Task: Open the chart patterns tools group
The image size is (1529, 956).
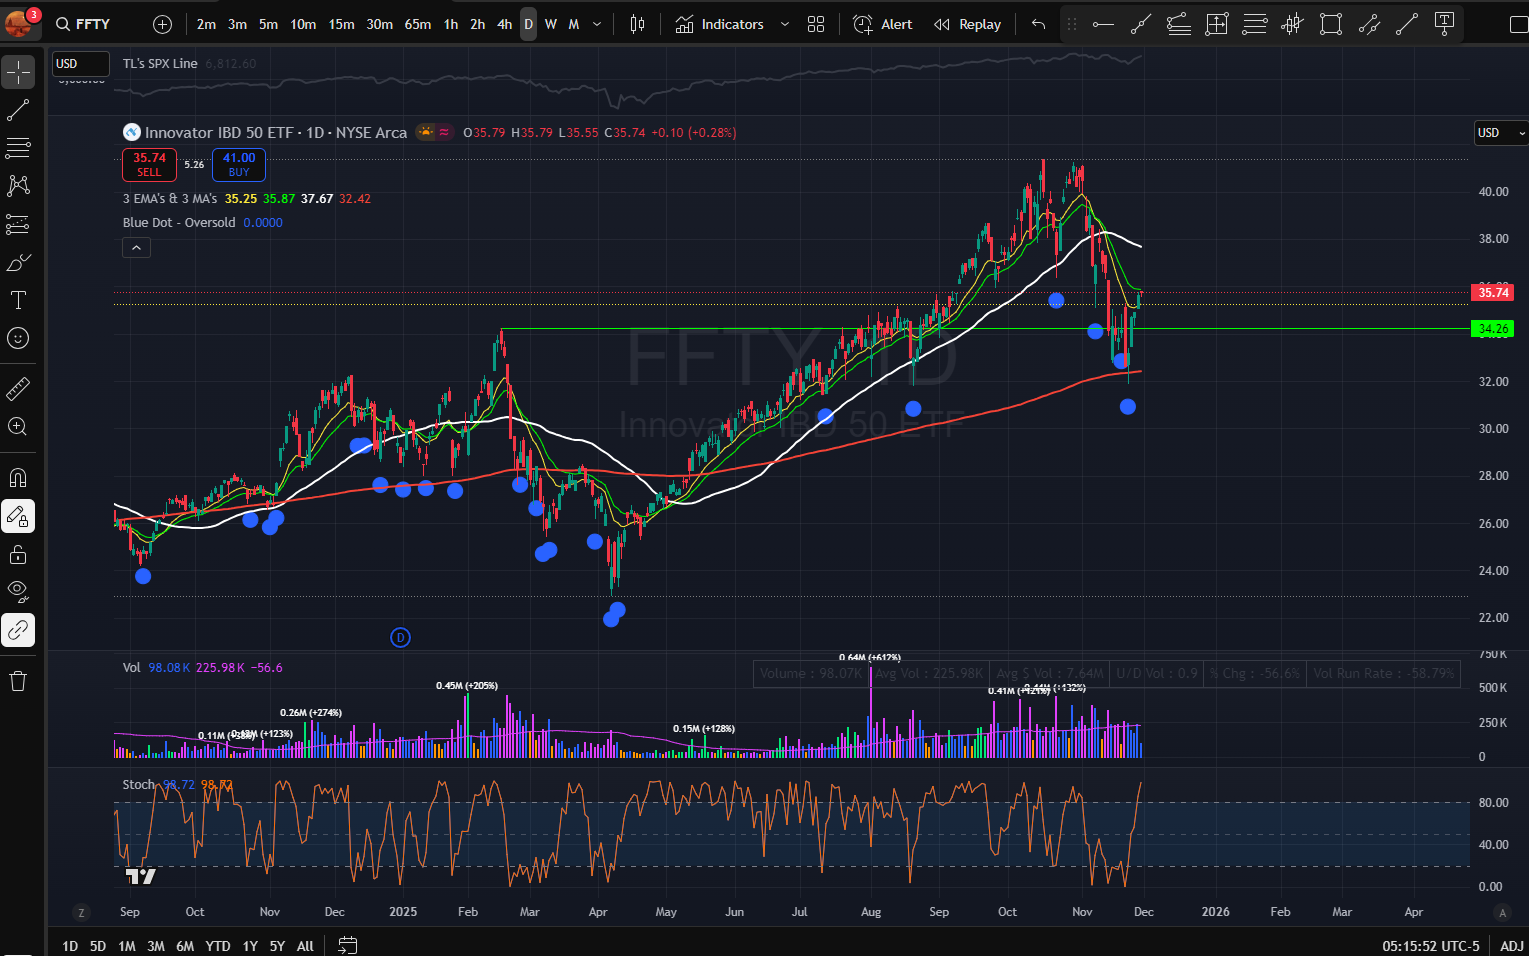Action: [18, 186]
